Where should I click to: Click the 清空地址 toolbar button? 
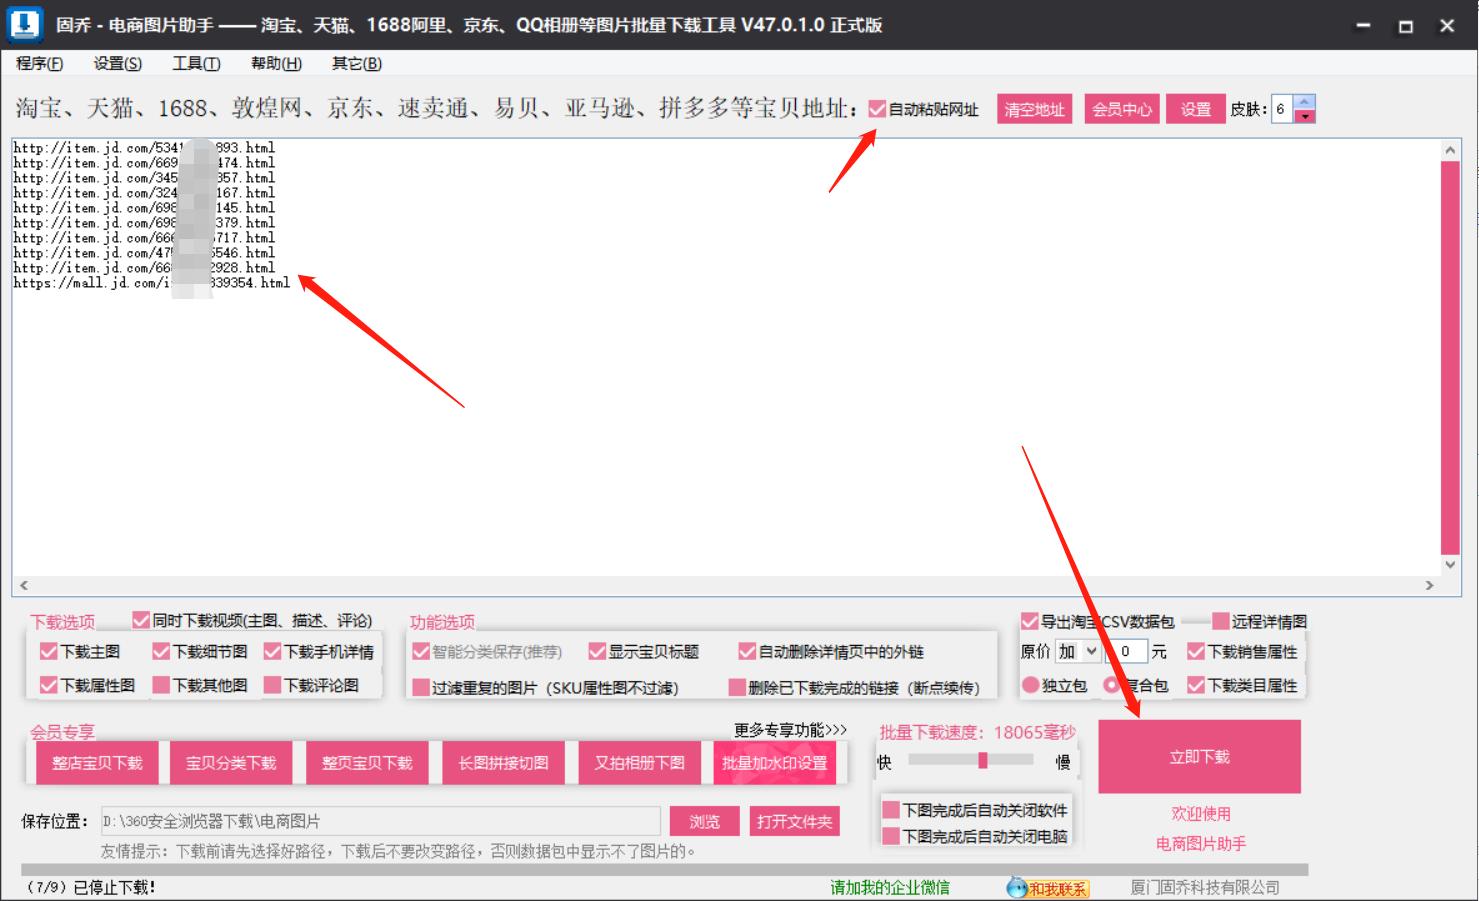click(1033, 109)
